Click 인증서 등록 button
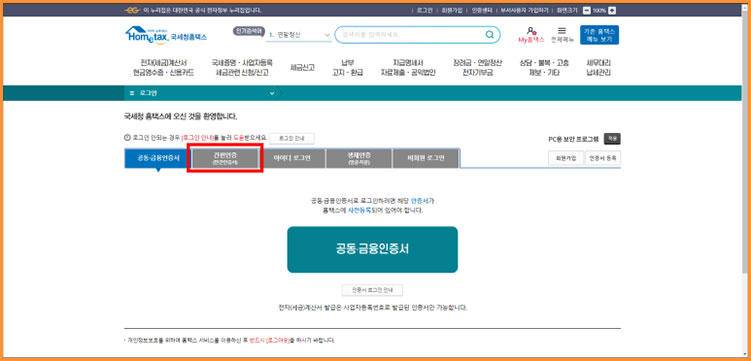Image resolution: width=751 pixels, height=361 pixels. 603,158
